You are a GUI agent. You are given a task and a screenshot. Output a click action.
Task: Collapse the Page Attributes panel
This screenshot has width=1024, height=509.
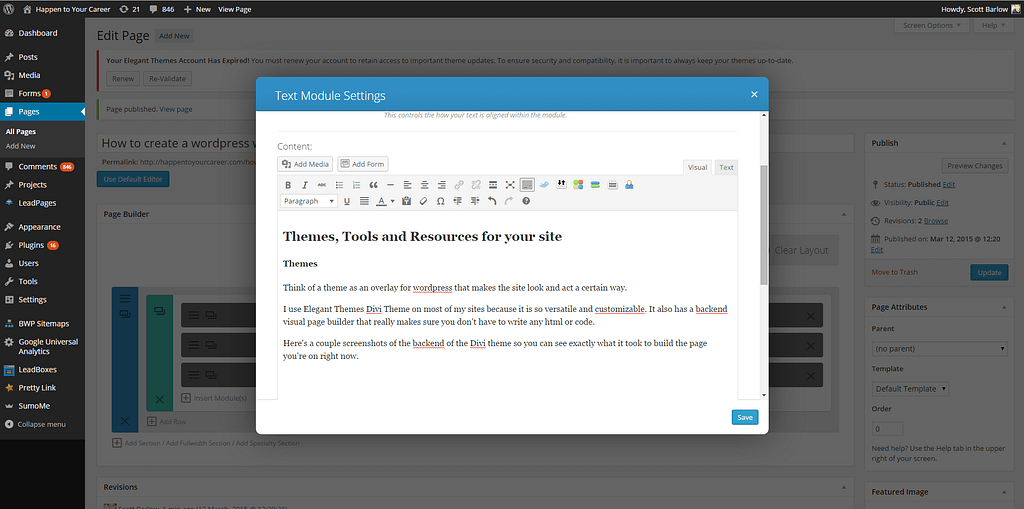pyautogui.click(x=1002, y=307)
